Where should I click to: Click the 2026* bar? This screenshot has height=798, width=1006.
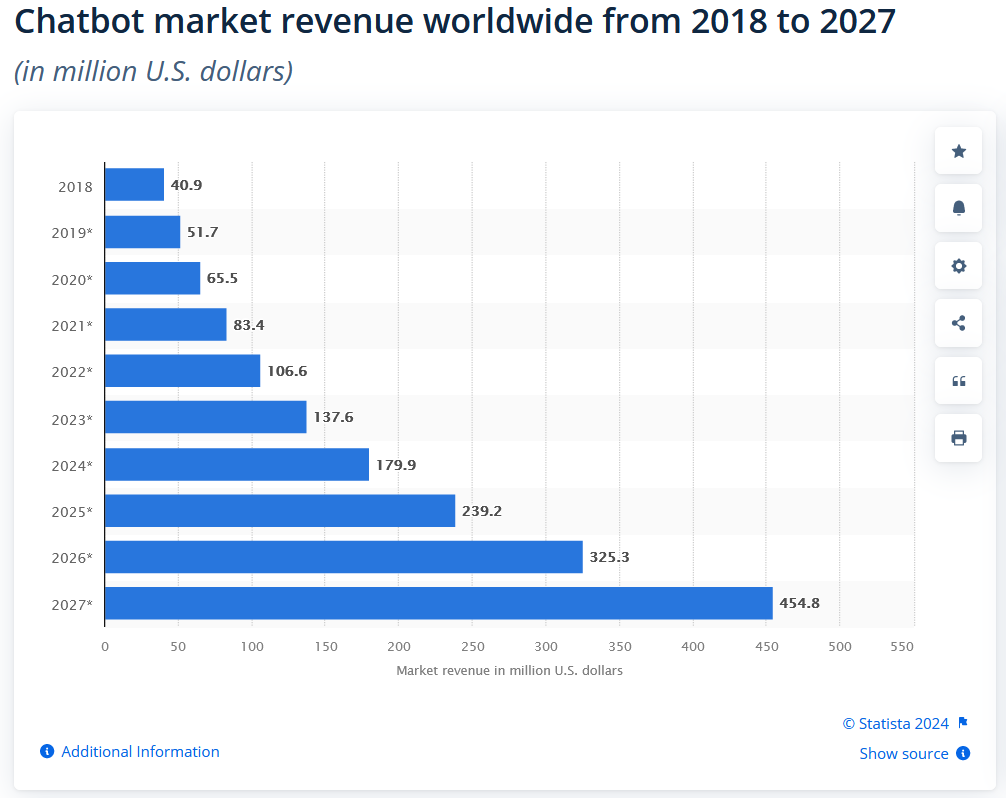point(344,557)
